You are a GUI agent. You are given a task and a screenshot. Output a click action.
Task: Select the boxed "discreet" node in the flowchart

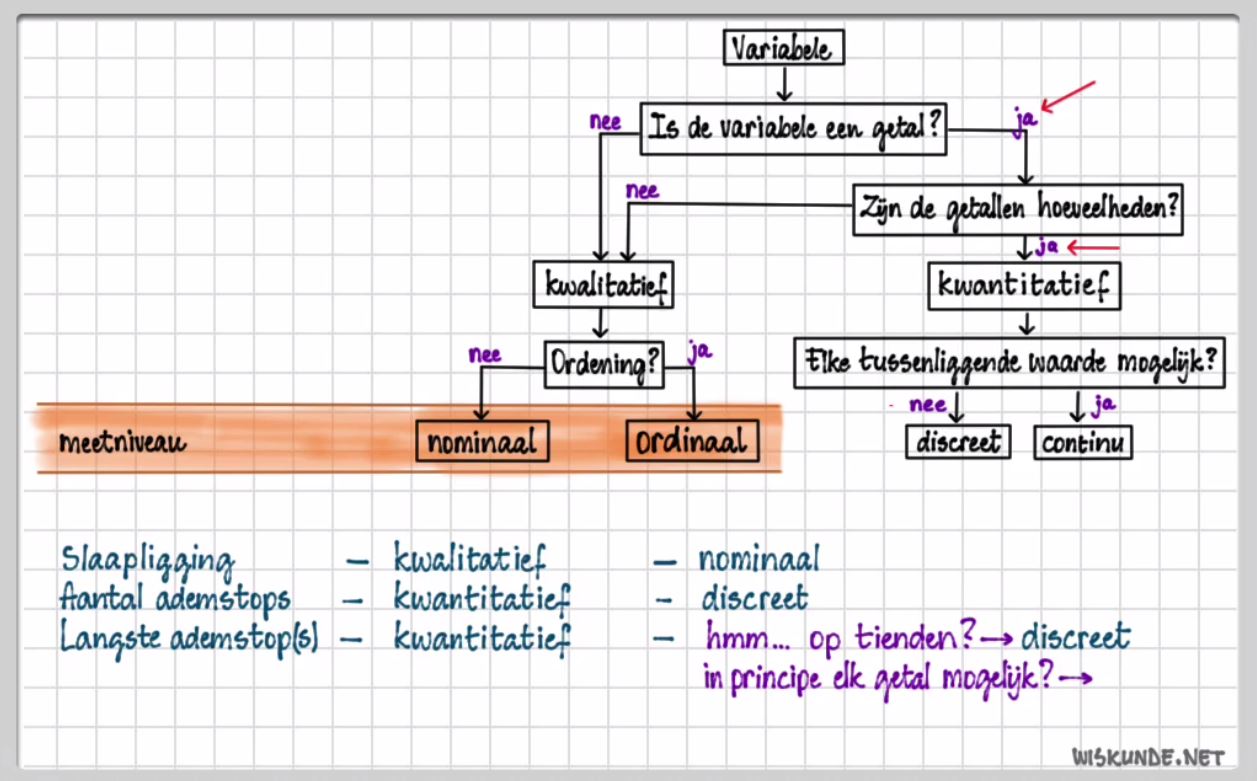pos(959,442)
